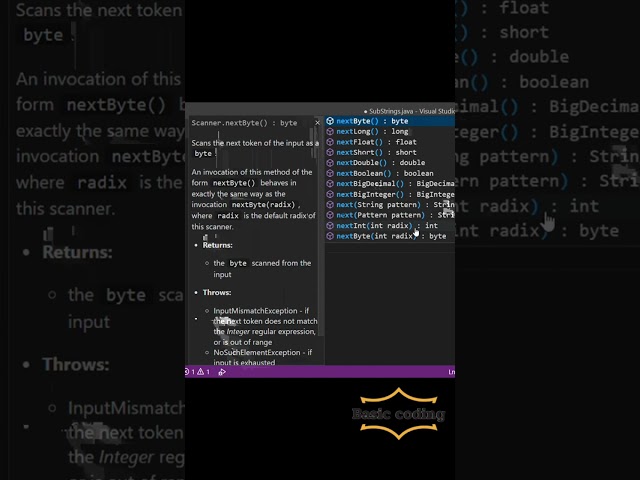Click method icon beside nextLong()

330,131
